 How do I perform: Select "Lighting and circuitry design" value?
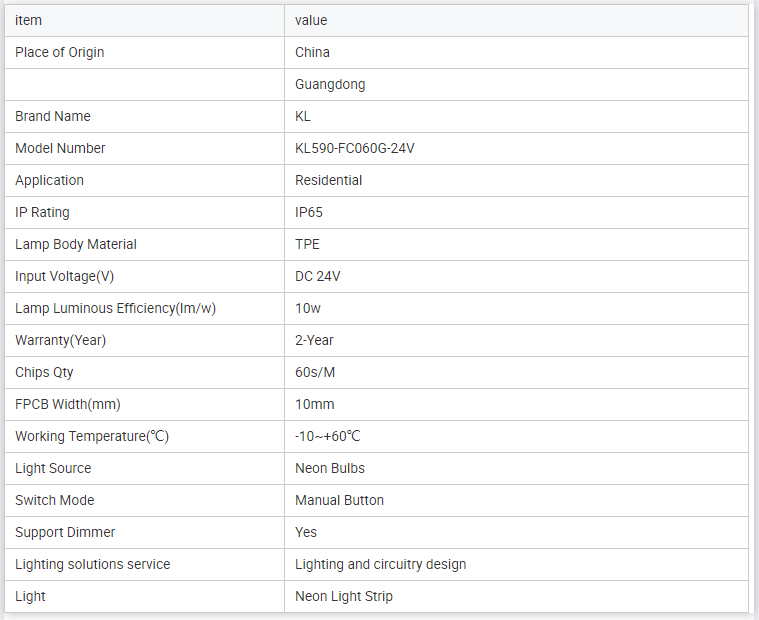tap(381, 564)
